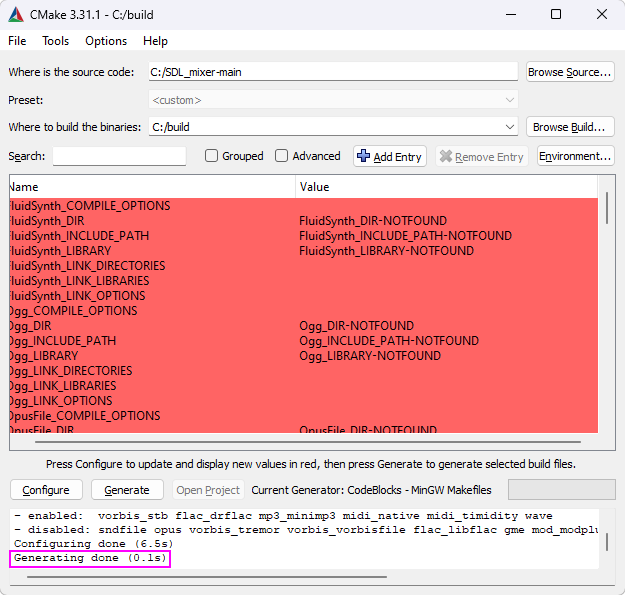Screen dimensions: 625x595
Task: Click the Open Project button
Action: coord(208,490)
